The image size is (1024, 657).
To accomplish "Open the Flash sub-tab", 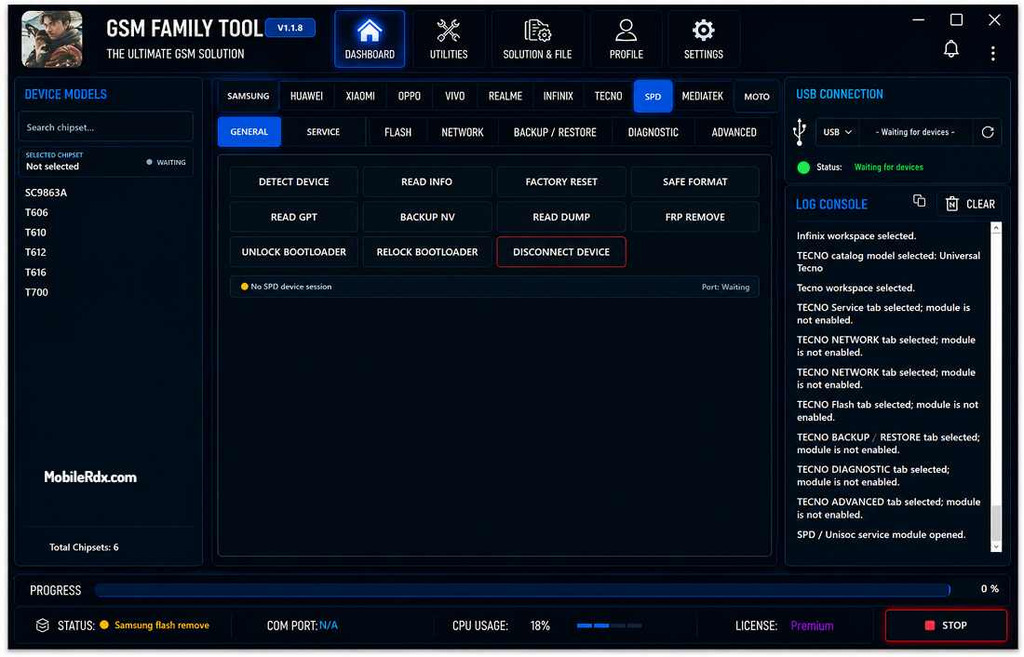I will (x=398, y=132).
